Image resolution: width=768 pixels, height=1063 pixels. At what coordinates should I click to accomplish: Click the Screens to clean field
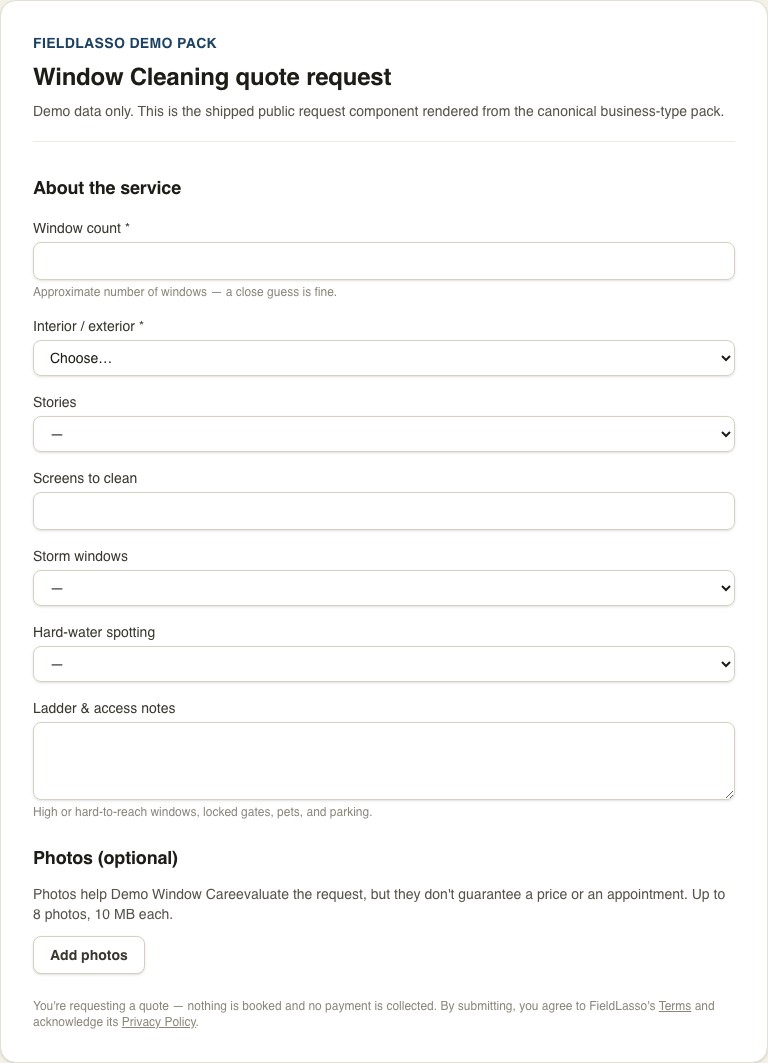coord(384,511)
